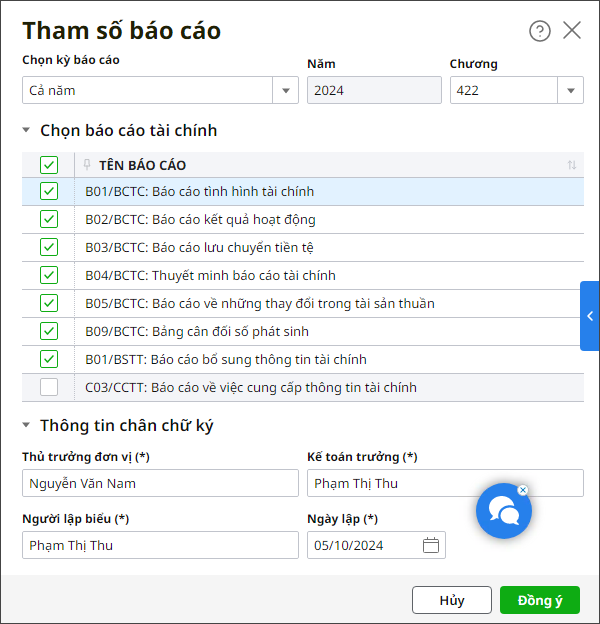The width and height of the screenshot is (600, 624).
Task: Open the chat support bubble icon
Action: (503, 512)
